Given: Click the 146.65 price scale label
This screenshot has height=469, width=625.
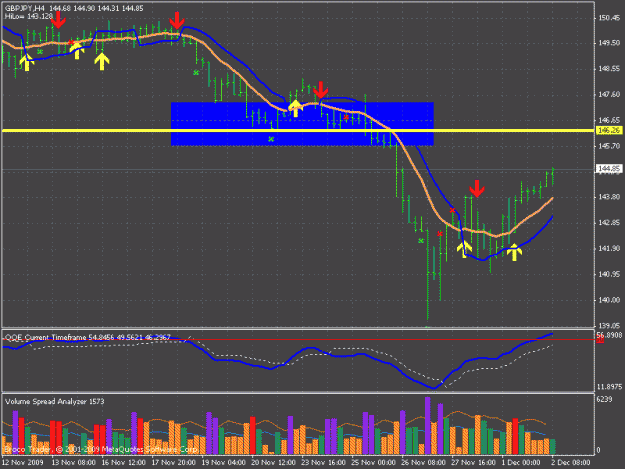Looking at the screenshot, I should click(x=609, y=120).
